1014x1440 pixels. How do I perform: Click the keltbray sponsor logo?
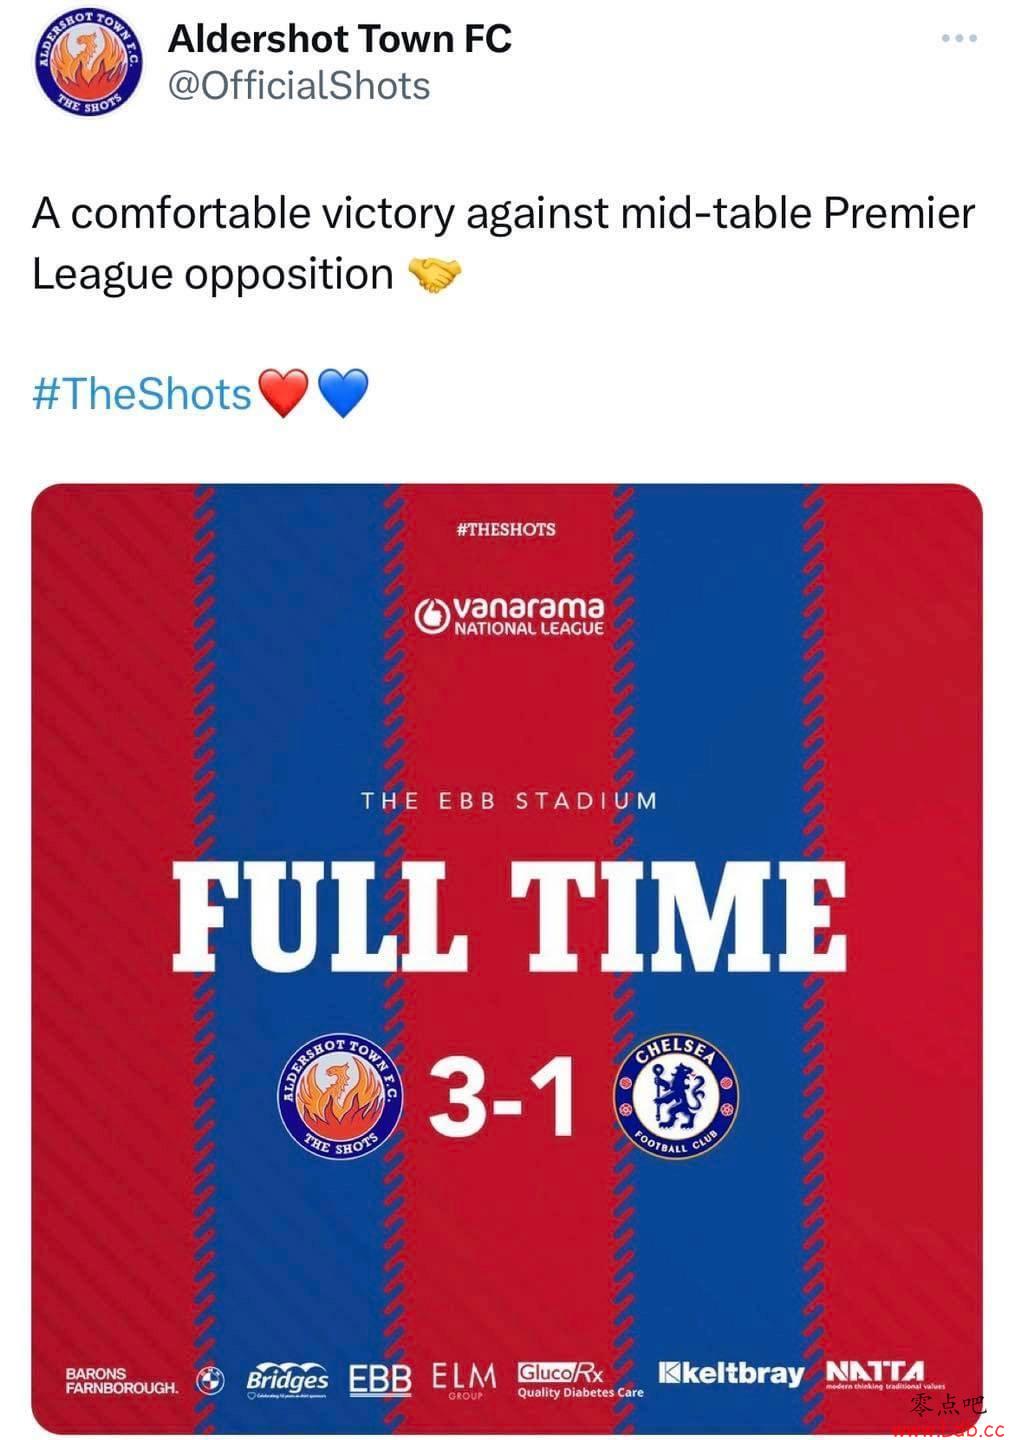[x=731, y=1373]
